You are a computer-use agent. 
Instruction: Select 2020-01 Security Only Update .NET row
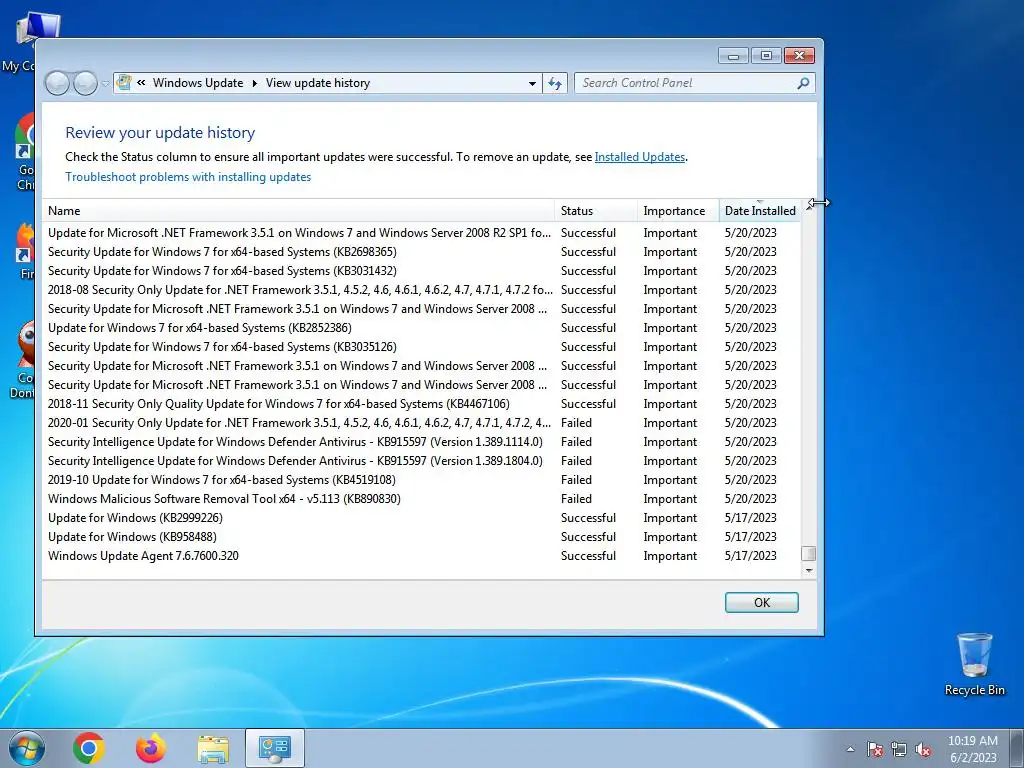[x=421, y=423]
